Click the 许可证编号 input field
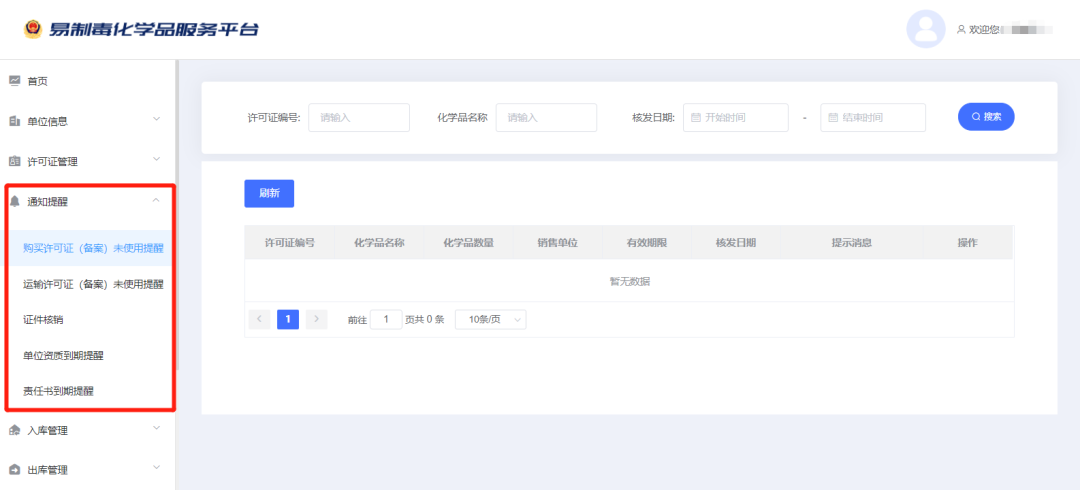 coord(359,118)
